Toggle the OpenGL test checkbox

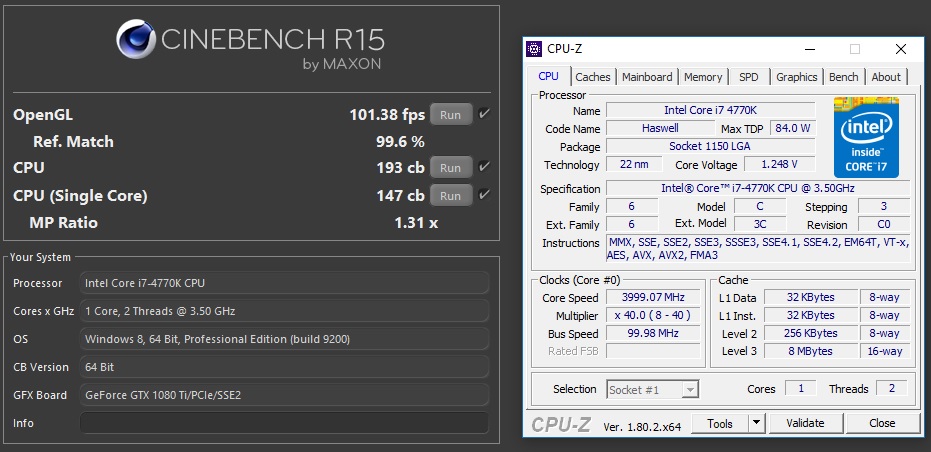click(x=484, y=114)
